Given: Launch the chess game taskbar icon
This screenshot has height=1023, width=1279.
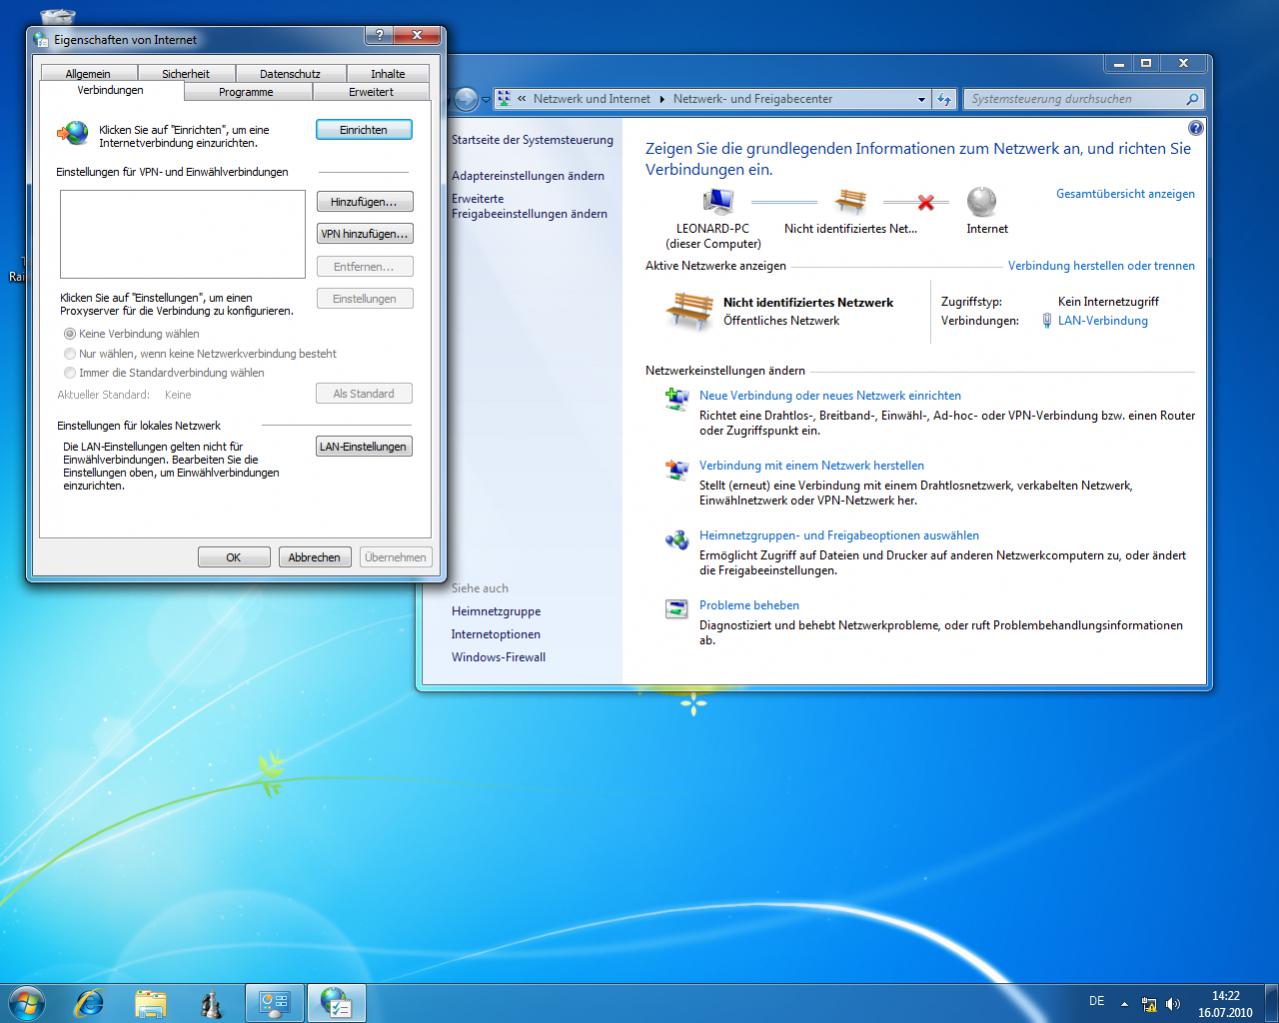Looking at the screenshot, I should coord(212,1003).
